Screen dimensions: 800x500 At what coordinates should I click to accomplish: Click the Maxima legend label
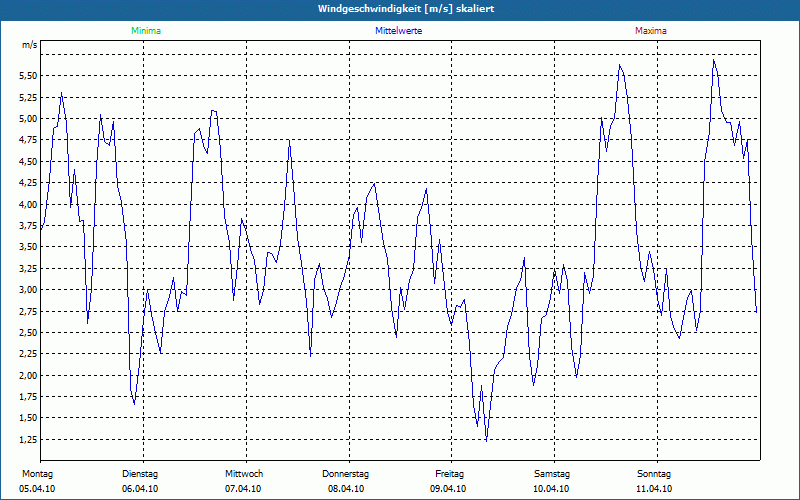(651, 31)
